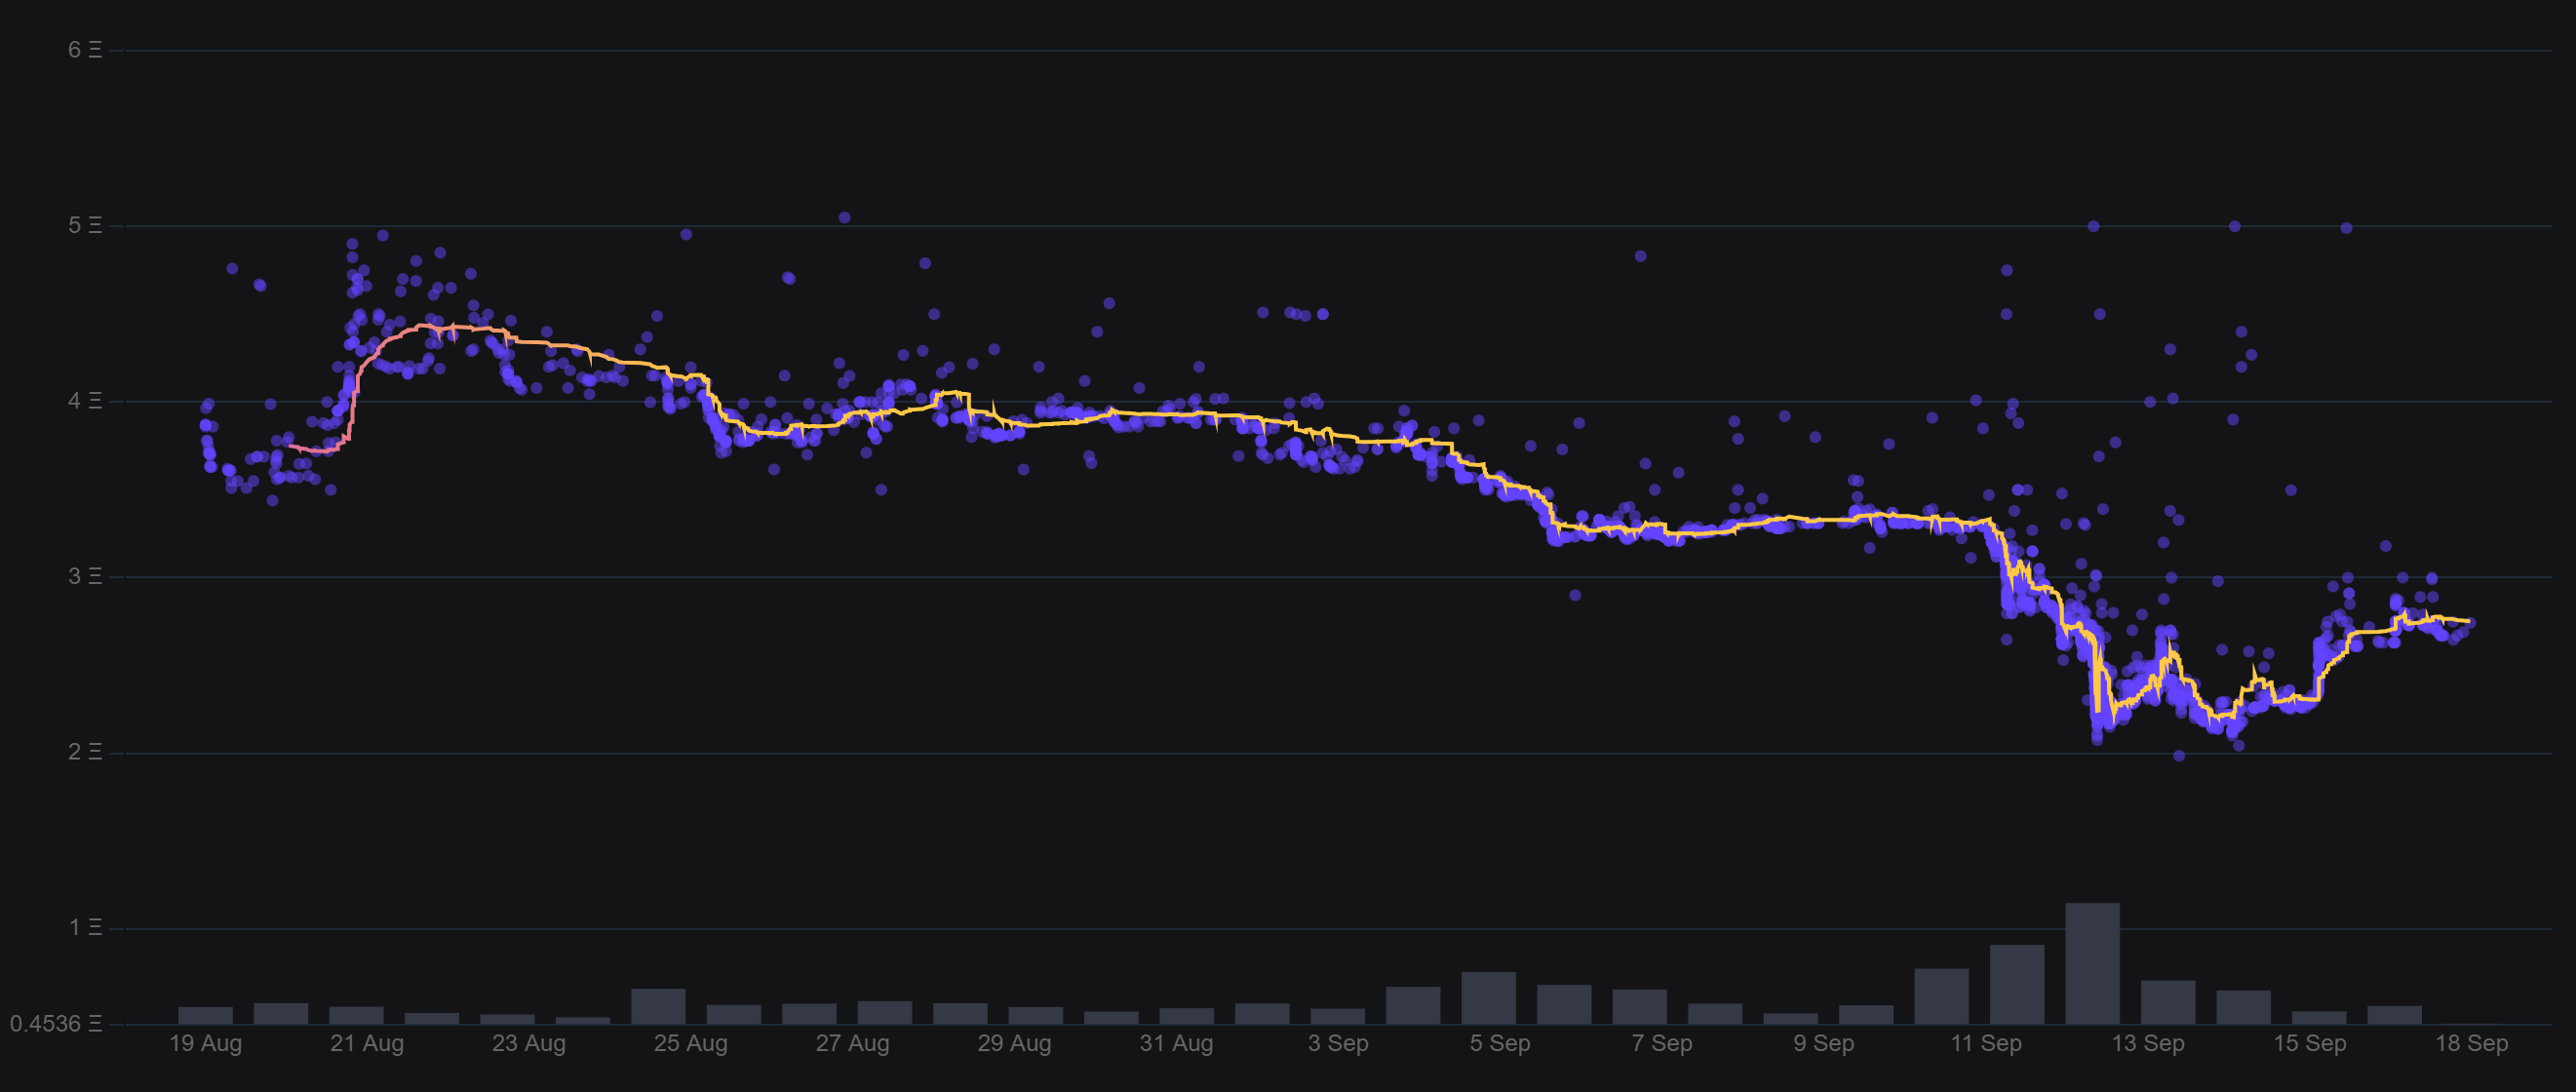Select the volume bar above 5 Sep
The image size is (2576, 1092).
click(x=1488, y=997)
